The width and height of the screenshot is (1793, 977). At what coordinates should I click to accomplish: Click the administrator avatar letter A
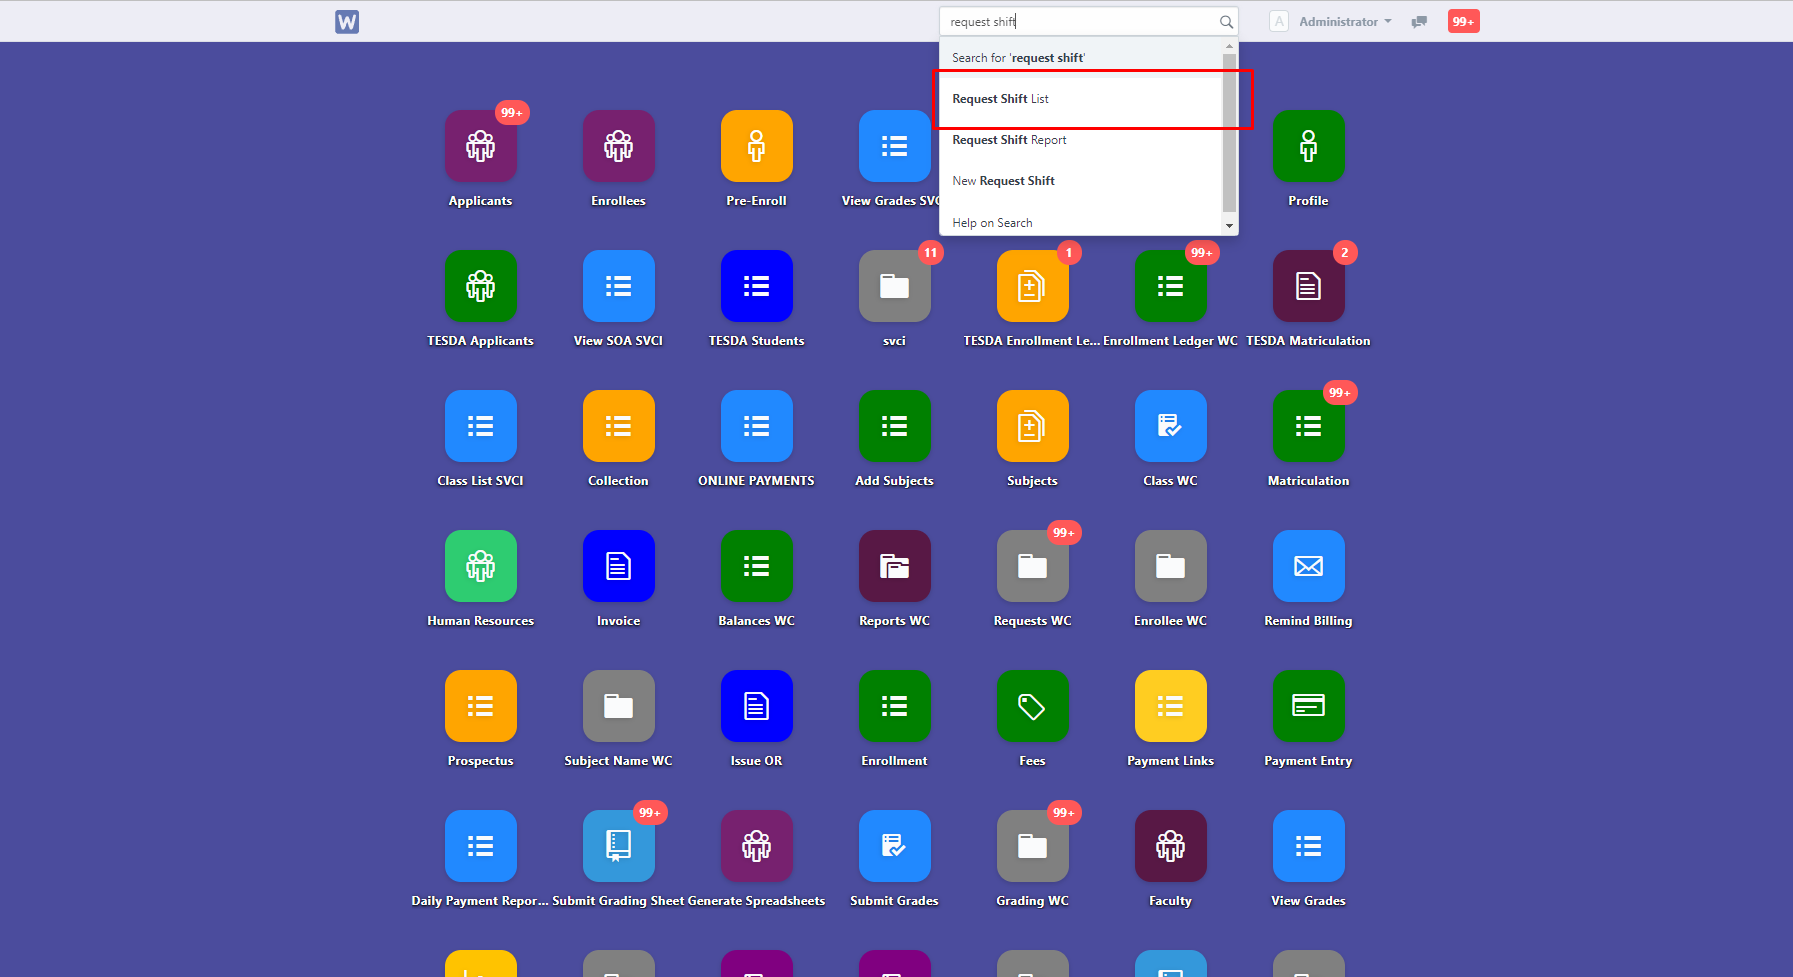[1279, 22]
